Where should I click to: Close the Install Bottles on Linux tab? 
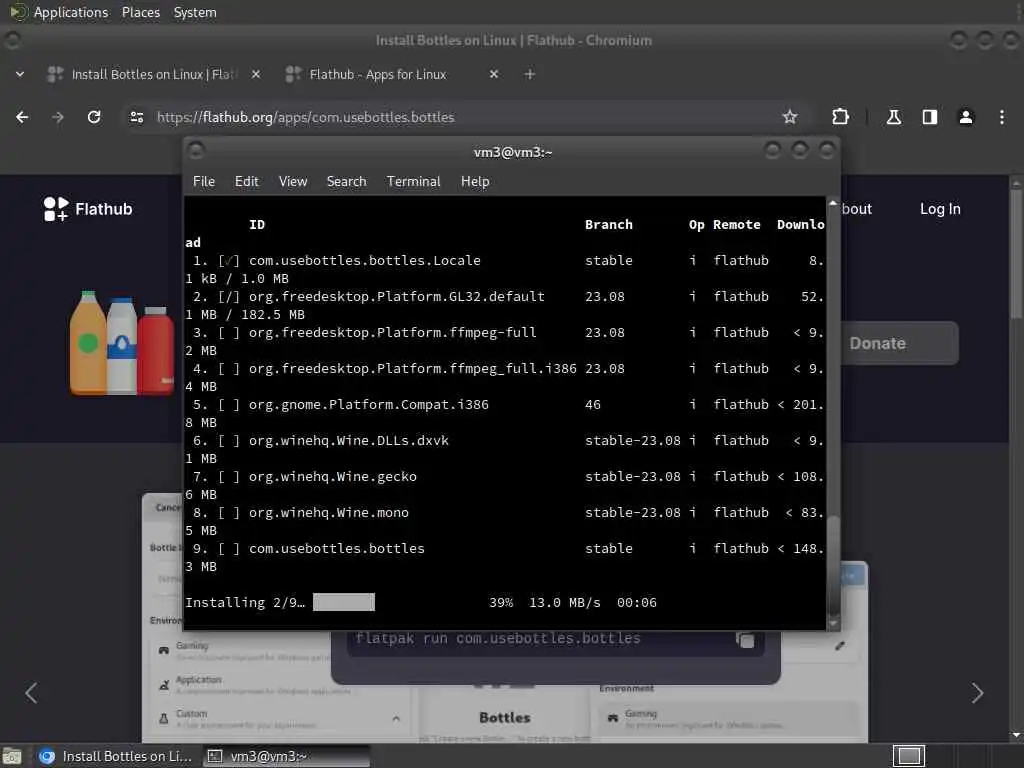coord(256,74)
